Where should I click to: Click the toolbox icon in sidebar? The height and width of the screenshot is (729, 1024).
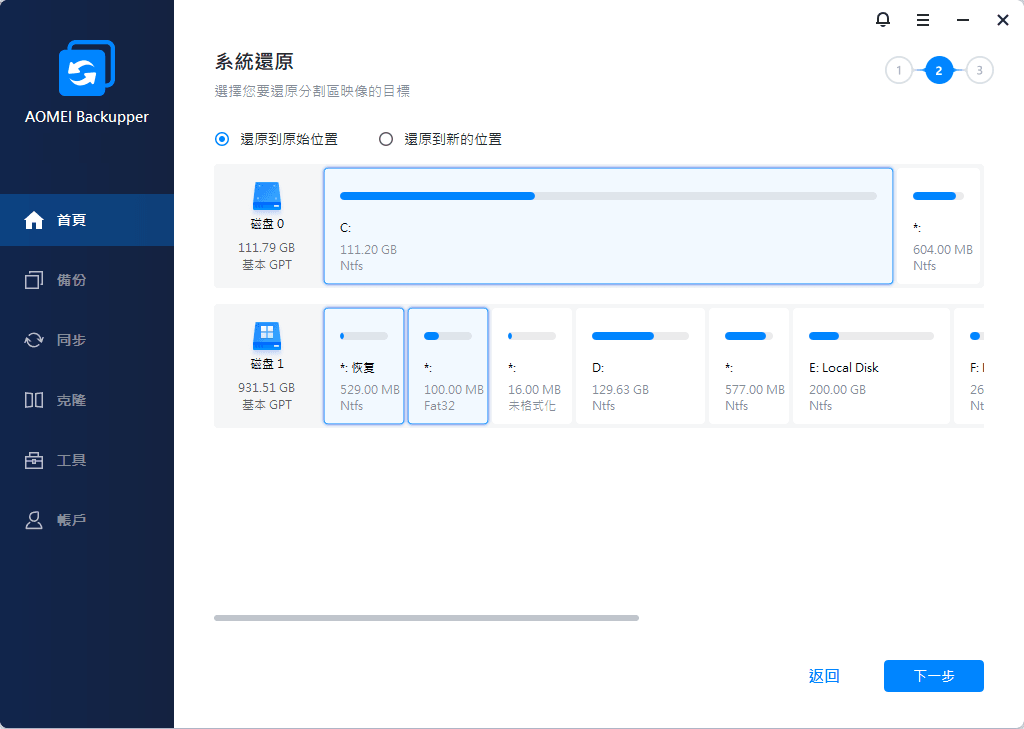click(34, 461)
